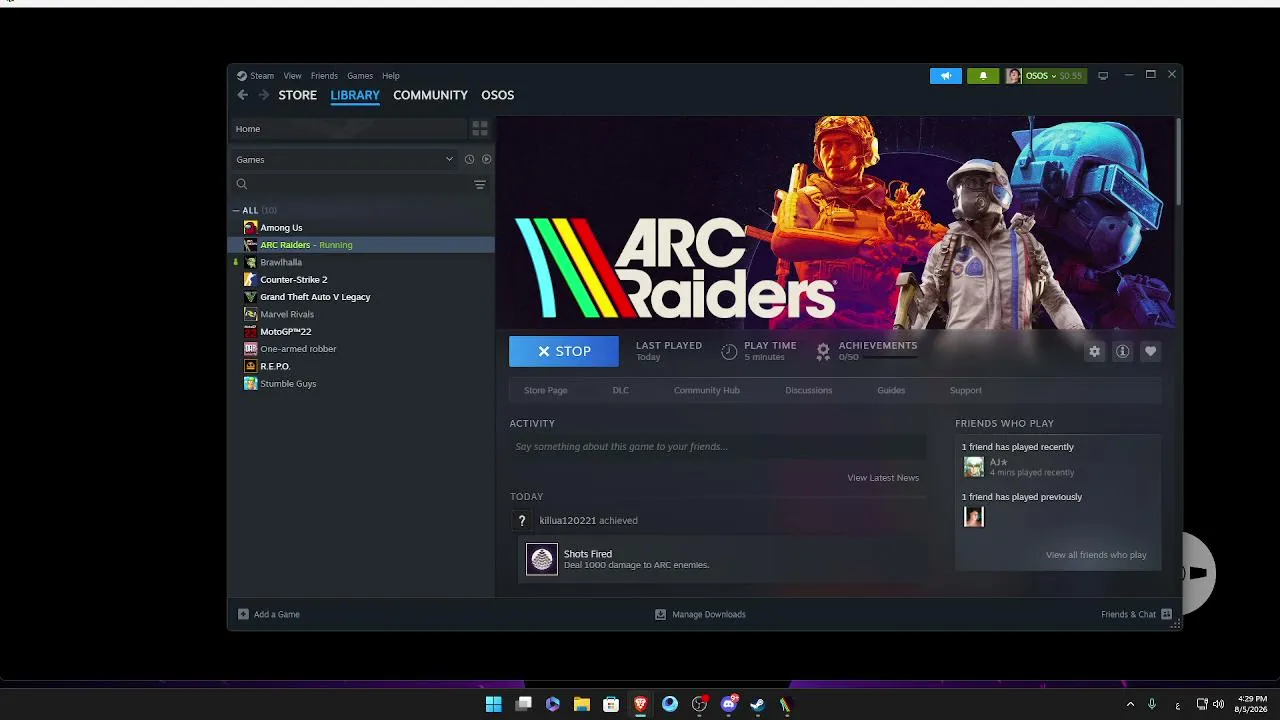Click the Stumble Guys game icon
Screen dimensions: 1280x720
point(250,384)
